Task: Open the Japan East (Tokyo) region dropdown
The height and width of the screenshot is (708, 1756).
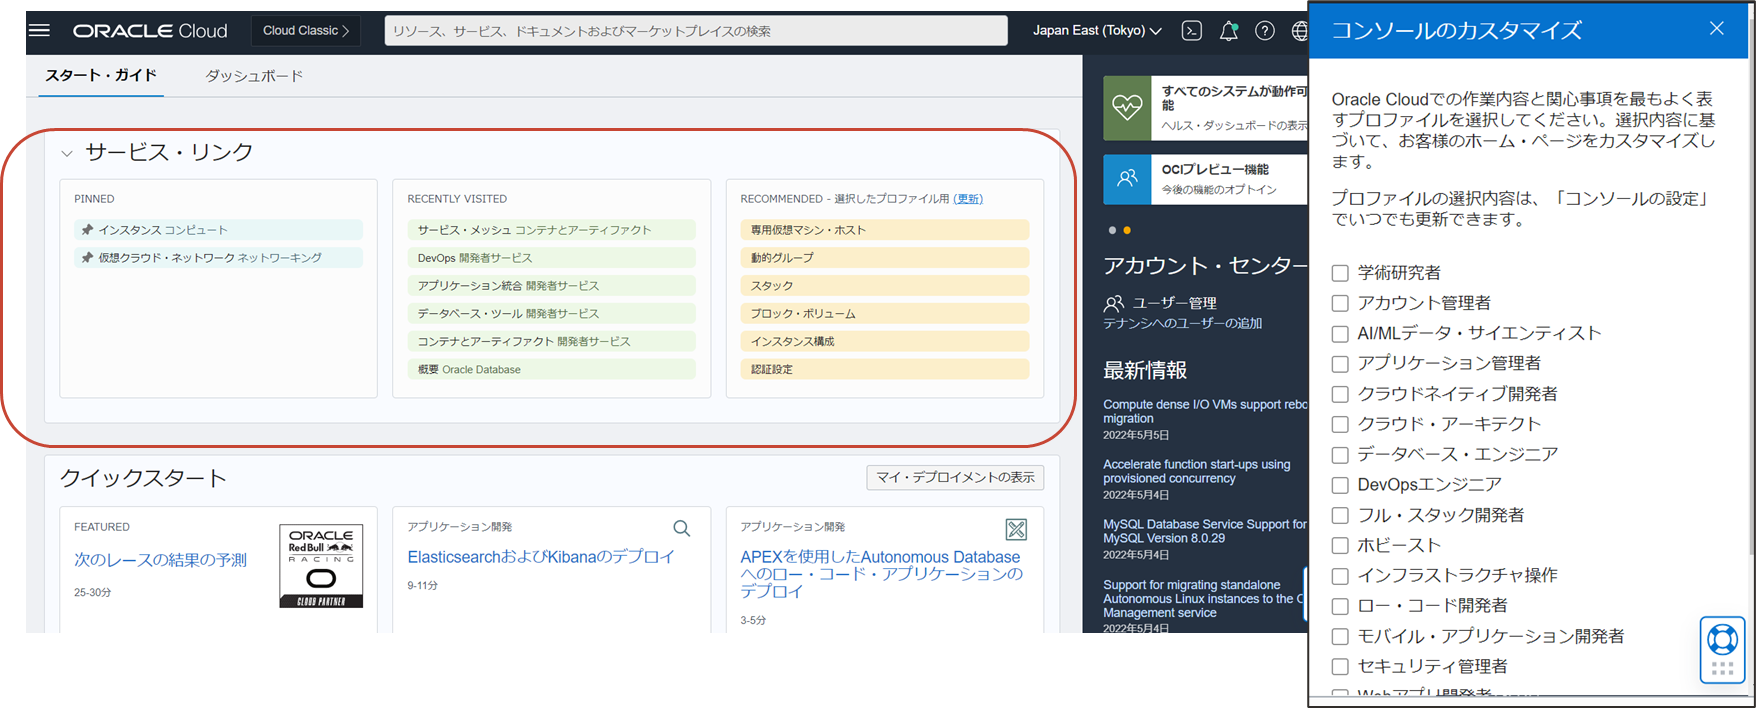Action: tap(1097, 31)
